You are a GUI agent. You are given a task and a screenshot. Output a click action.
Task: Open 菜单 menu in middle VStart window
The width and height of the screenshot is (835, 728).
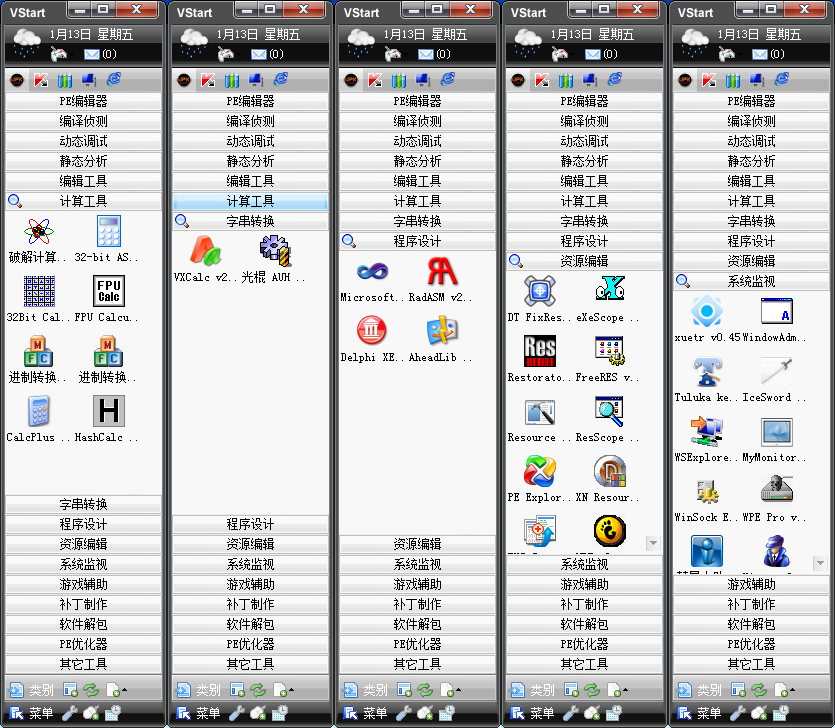pyautogui.click(x=366, y=713)
